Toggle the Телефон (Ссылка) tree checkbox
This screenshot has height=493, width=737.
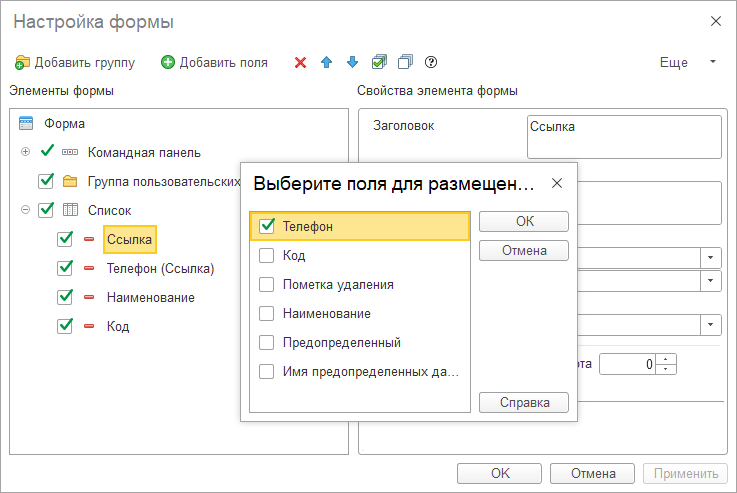(65, 269)
